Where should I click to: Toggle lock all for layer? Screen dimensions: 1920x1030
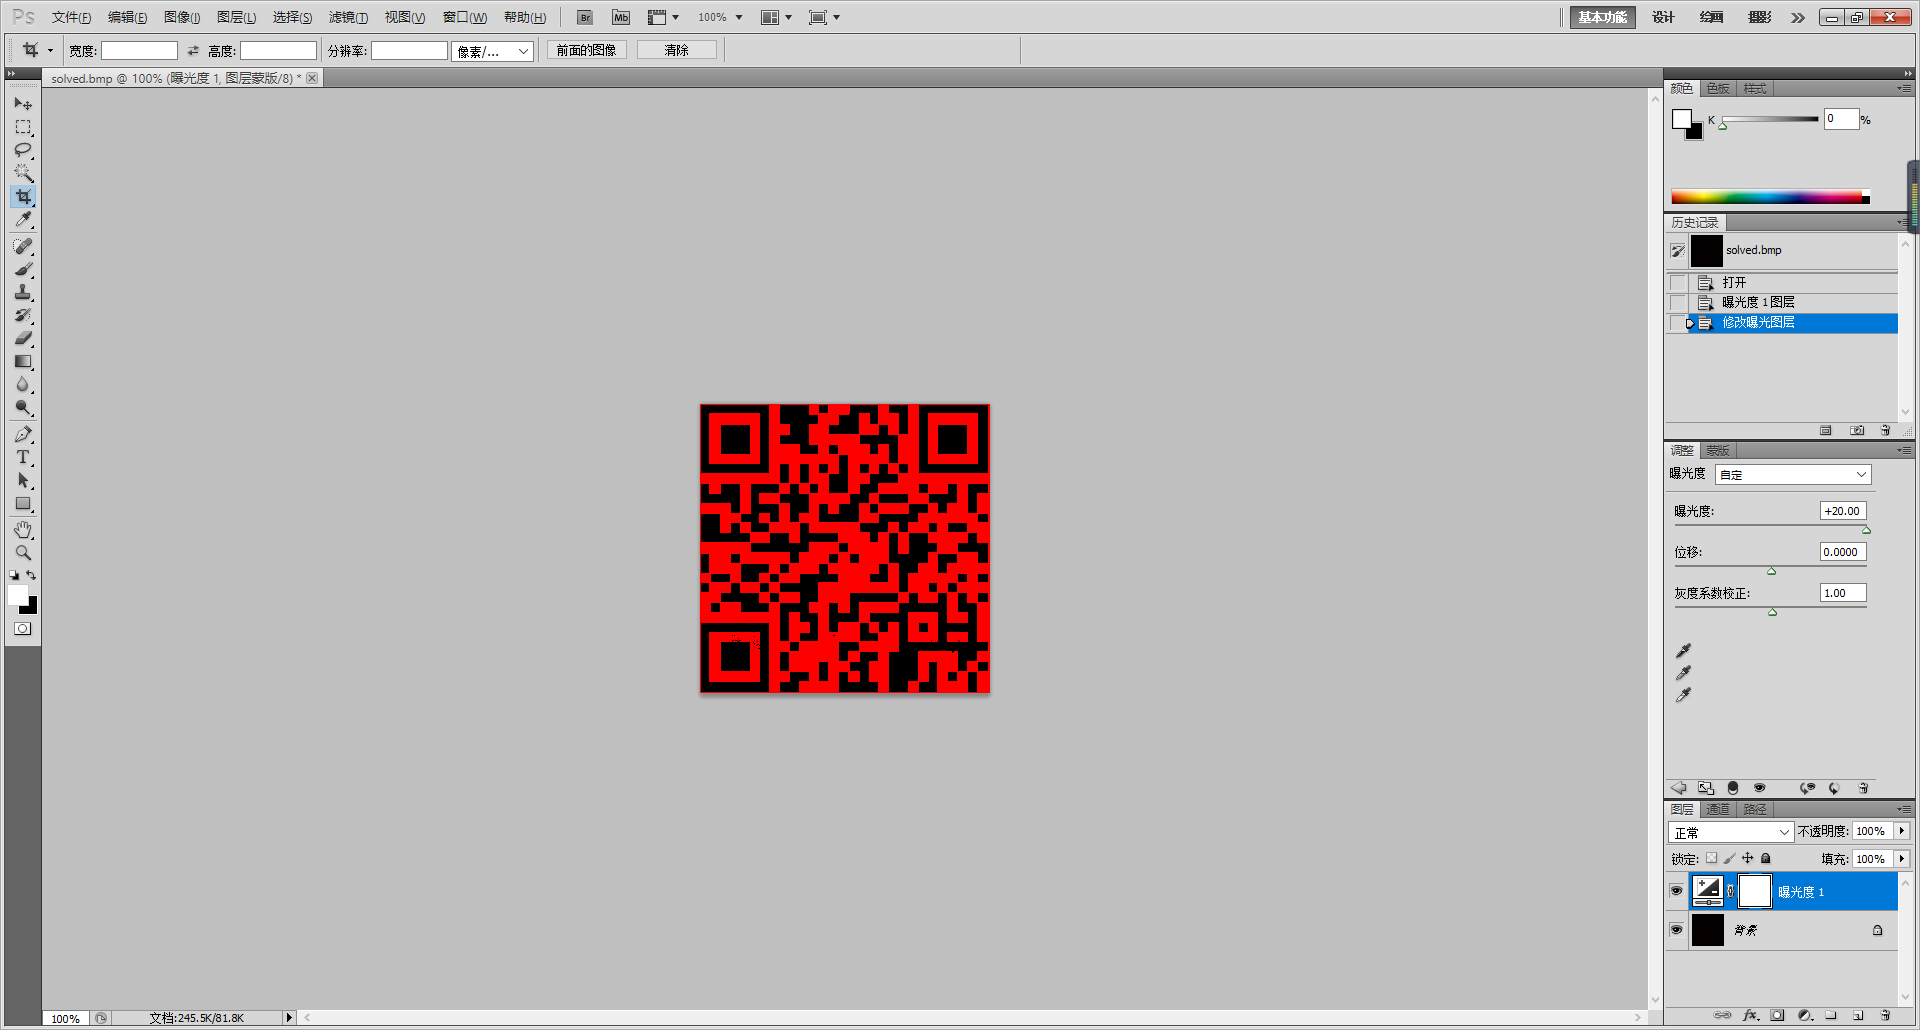(1766, 858)
